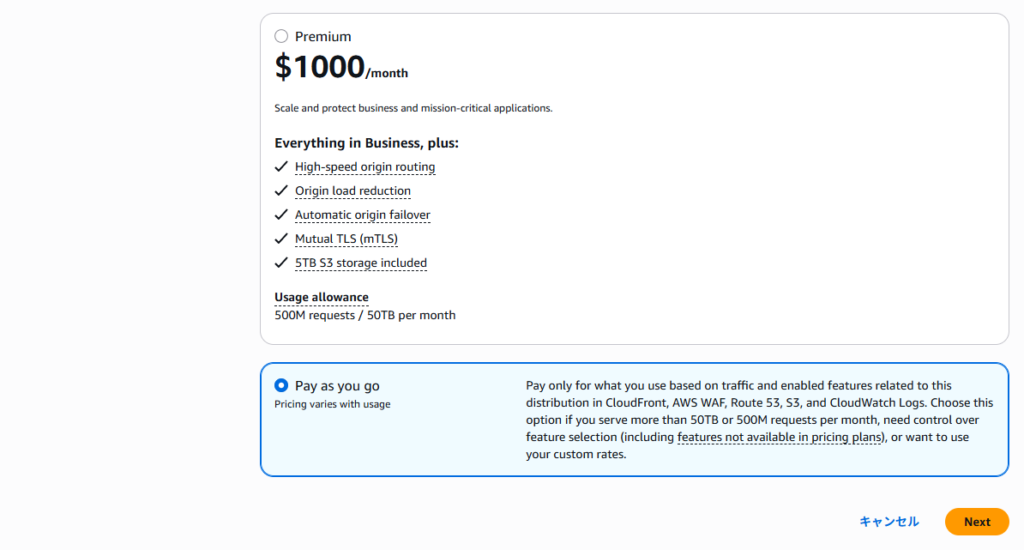The height and width of the screenshot is (550, 1024).
Task: Click checkmark icon beside 5TB S3 storage
Action: pyautogui.click(x=281, y=263)
